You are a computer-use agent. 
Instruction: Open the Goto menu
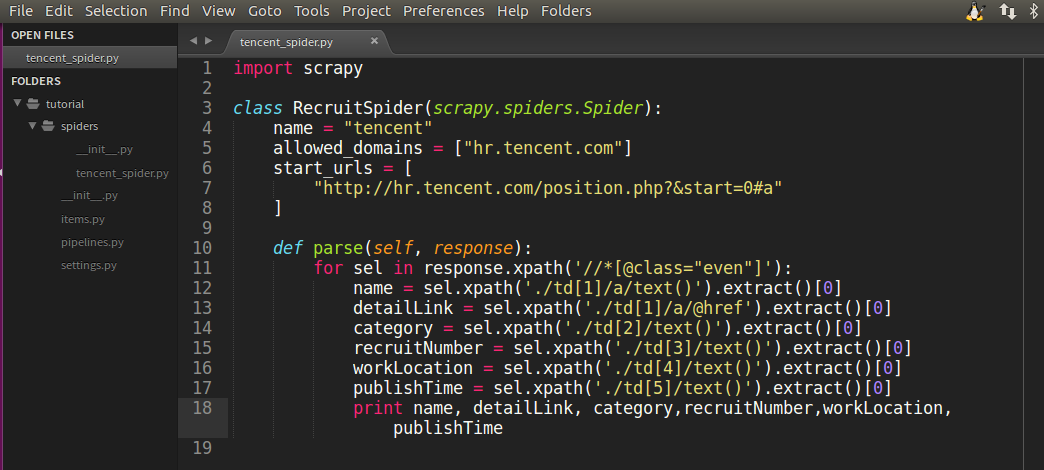click(x=265, y=11)
